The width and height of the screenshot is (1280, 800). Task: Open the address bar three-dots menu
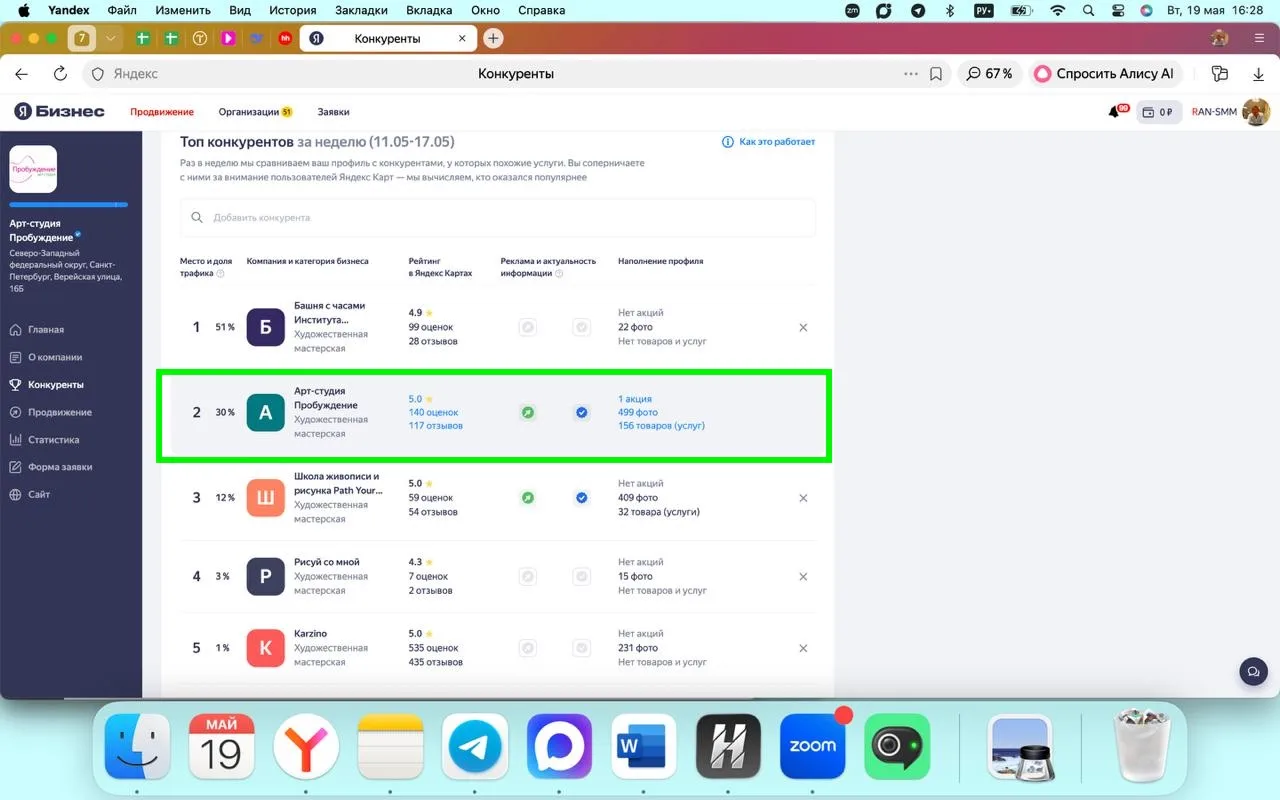tap(910, 74)
